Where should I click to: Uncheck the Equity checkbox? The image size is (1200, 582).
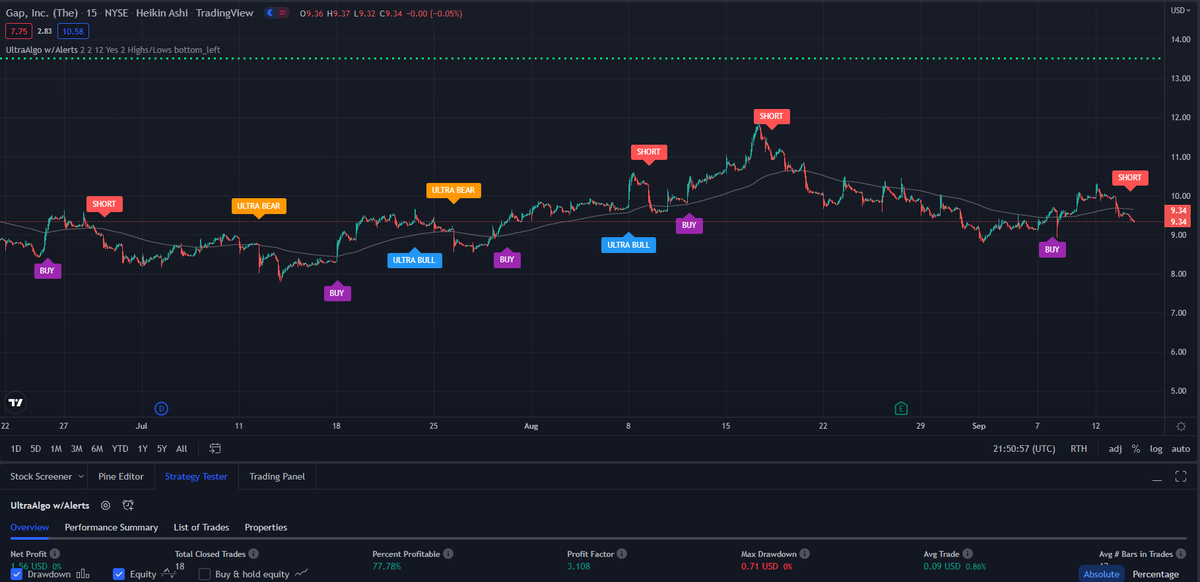[118, 574]
